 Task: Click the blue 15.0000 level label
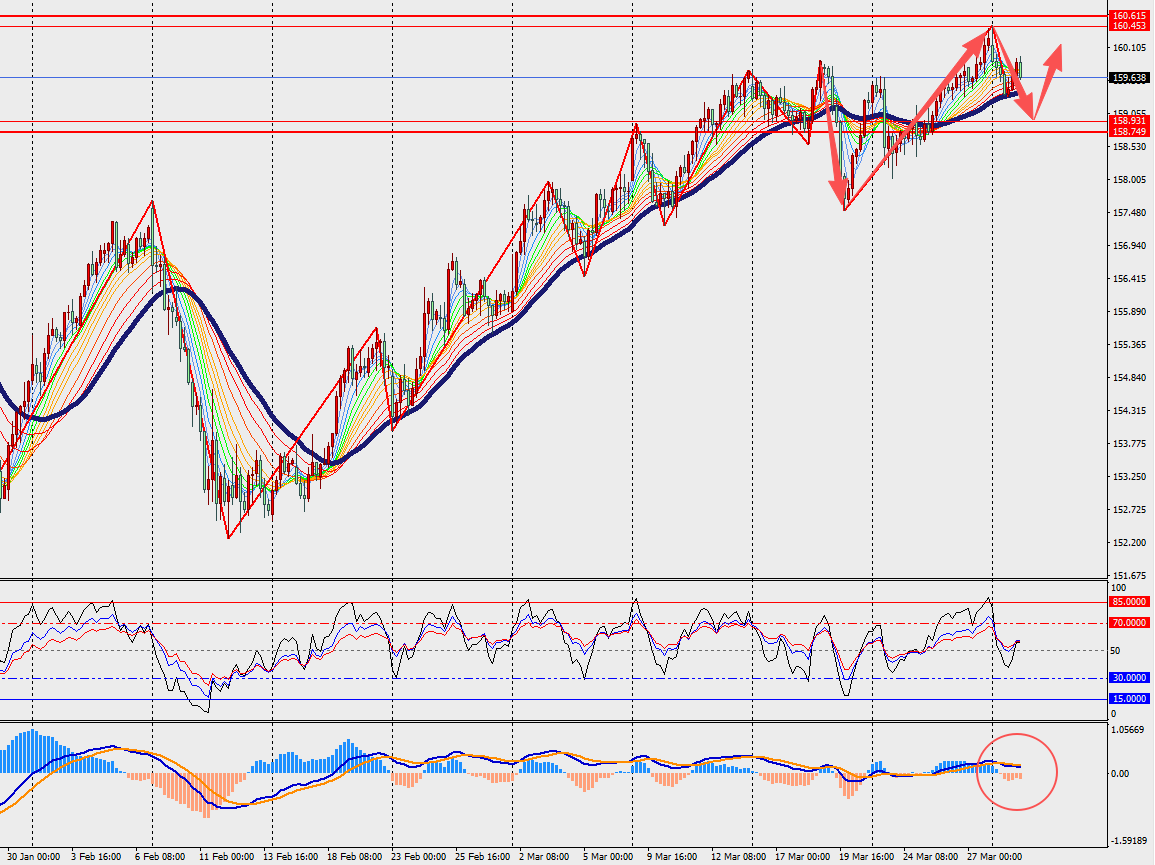coord(1129,698)
